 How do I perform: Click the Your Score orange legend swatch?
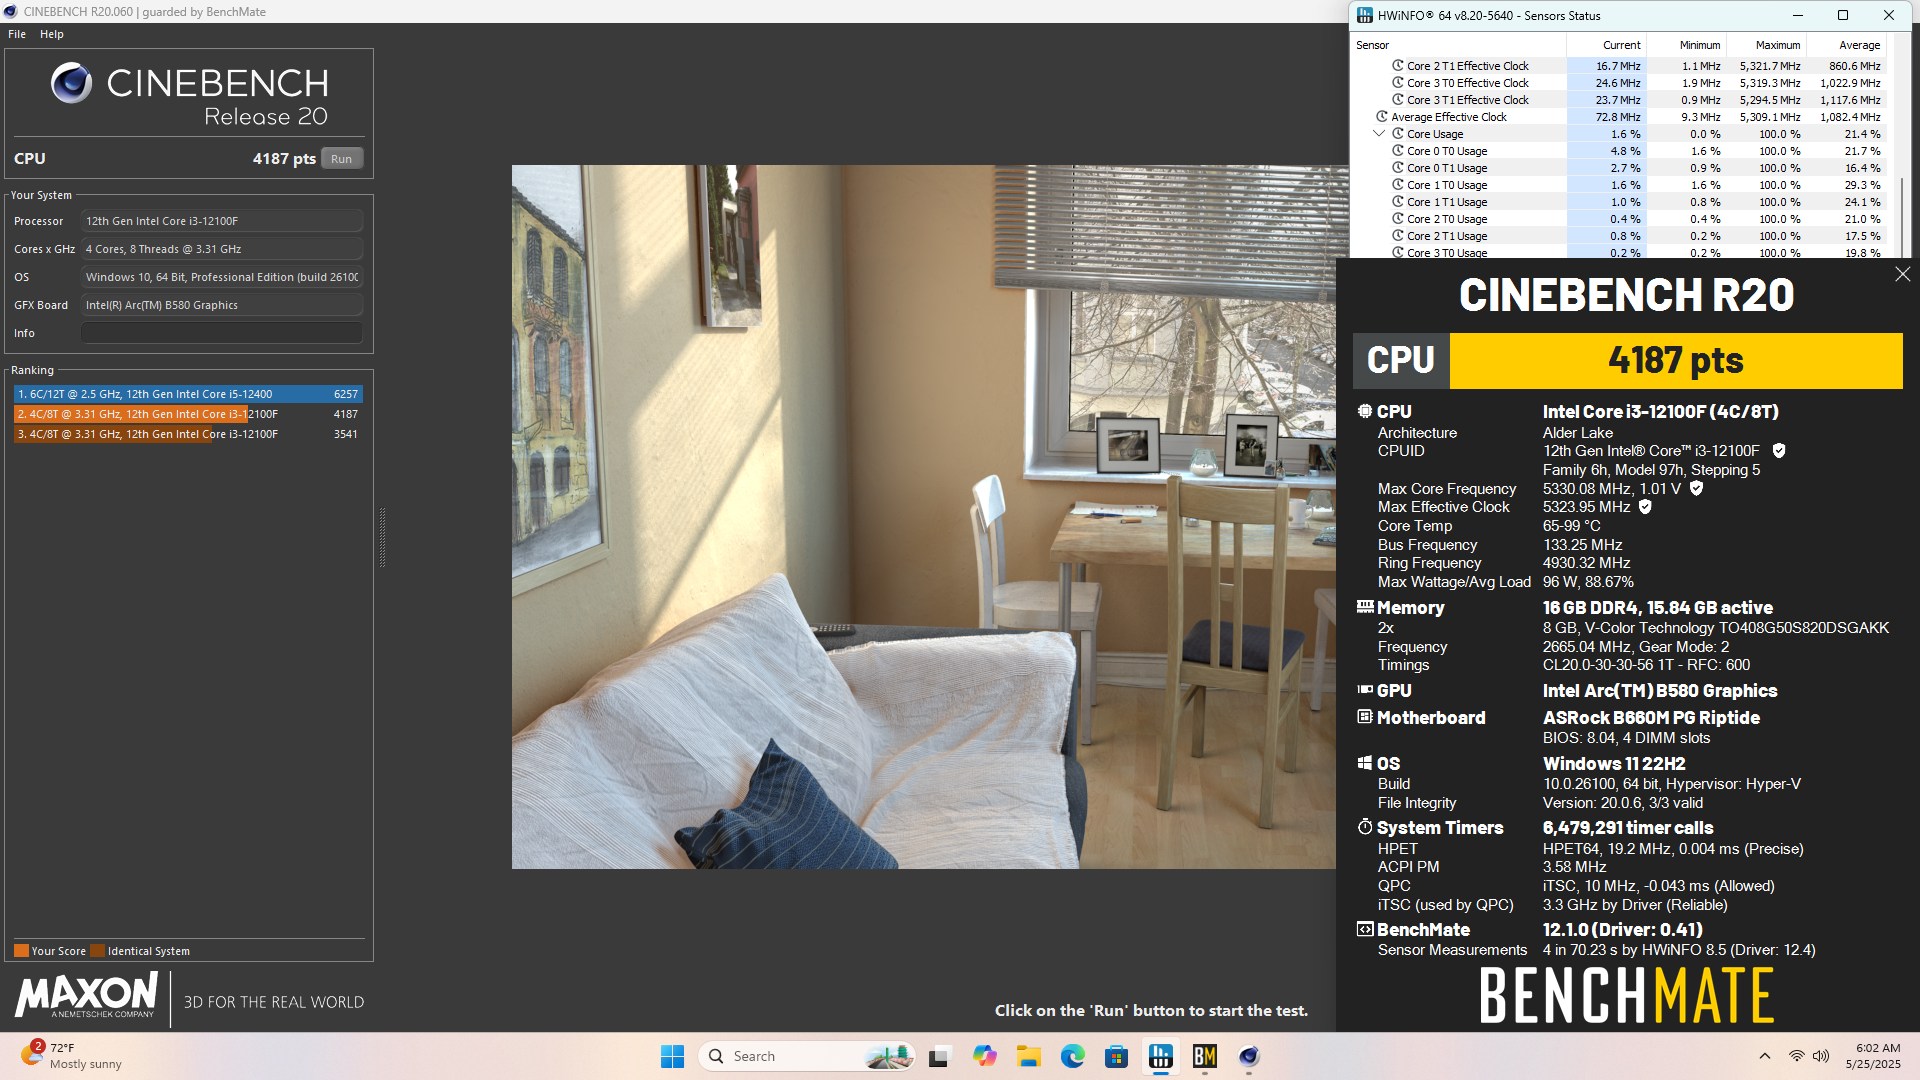click(21, 951)
